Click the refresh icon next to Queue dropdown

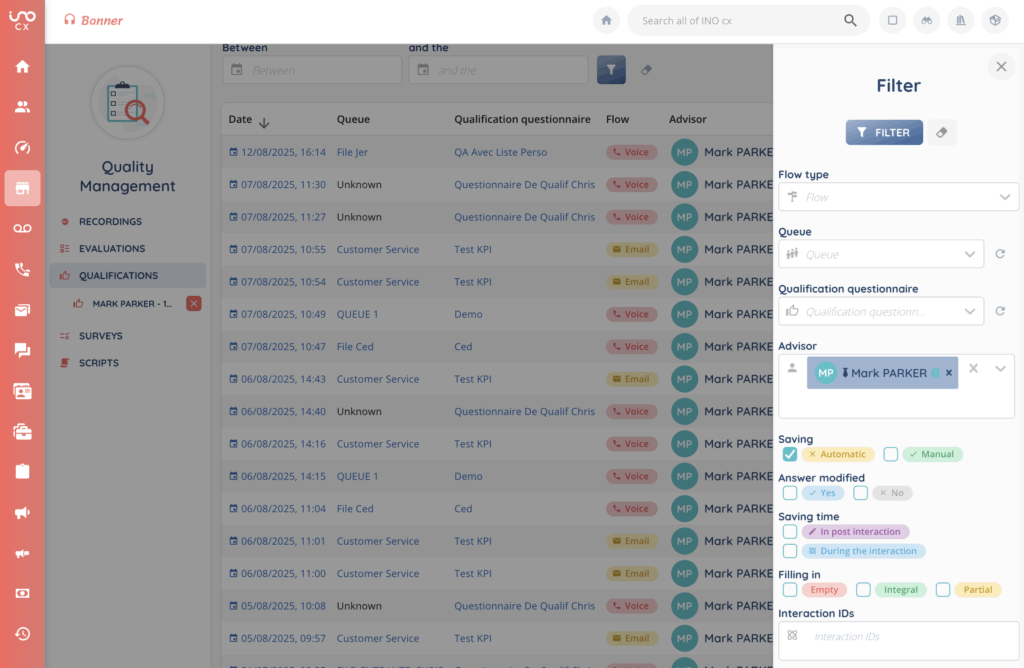(1000, 255)
